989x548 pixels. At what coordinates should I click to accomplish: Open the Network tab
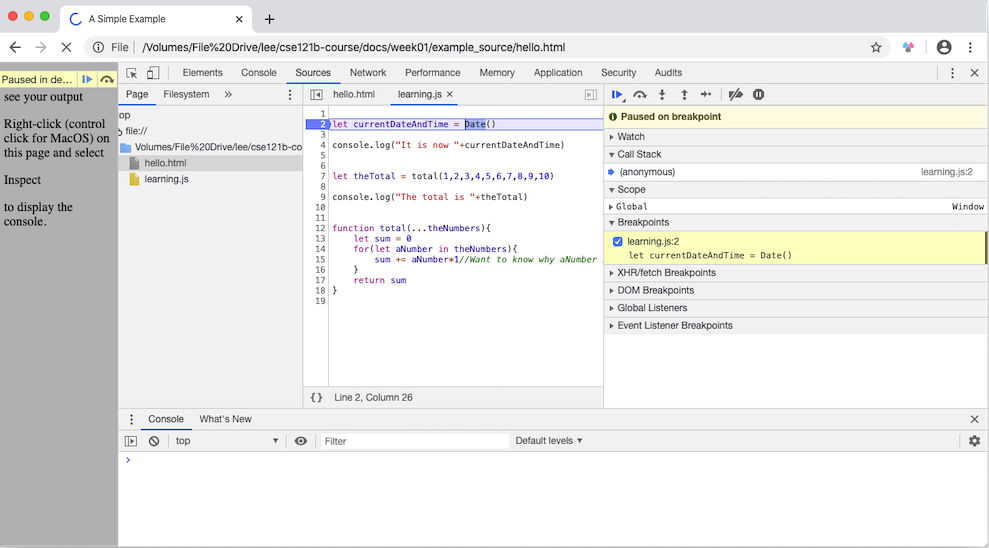tap(368, 73)
